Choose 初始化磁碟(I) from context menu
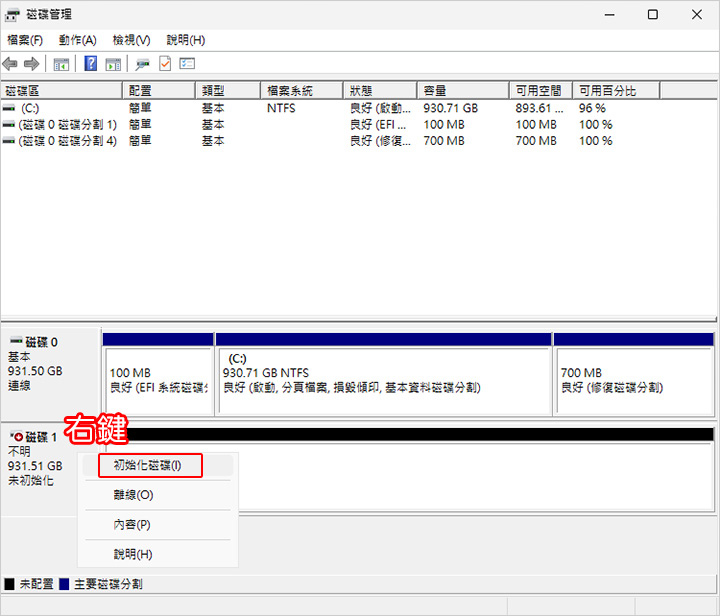The width and height of the screenshot is (720, 616). tap(158, 465)
